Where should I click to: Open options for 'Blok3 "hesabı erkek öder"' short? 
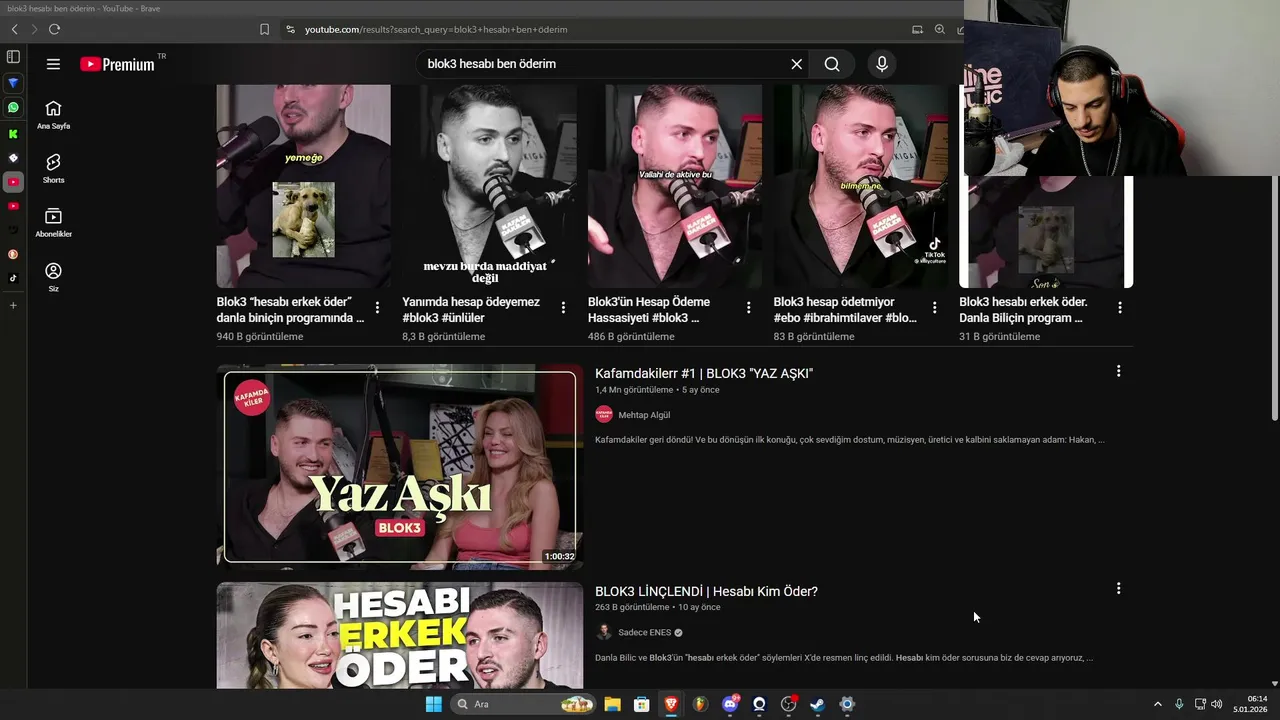coord(377,308)
